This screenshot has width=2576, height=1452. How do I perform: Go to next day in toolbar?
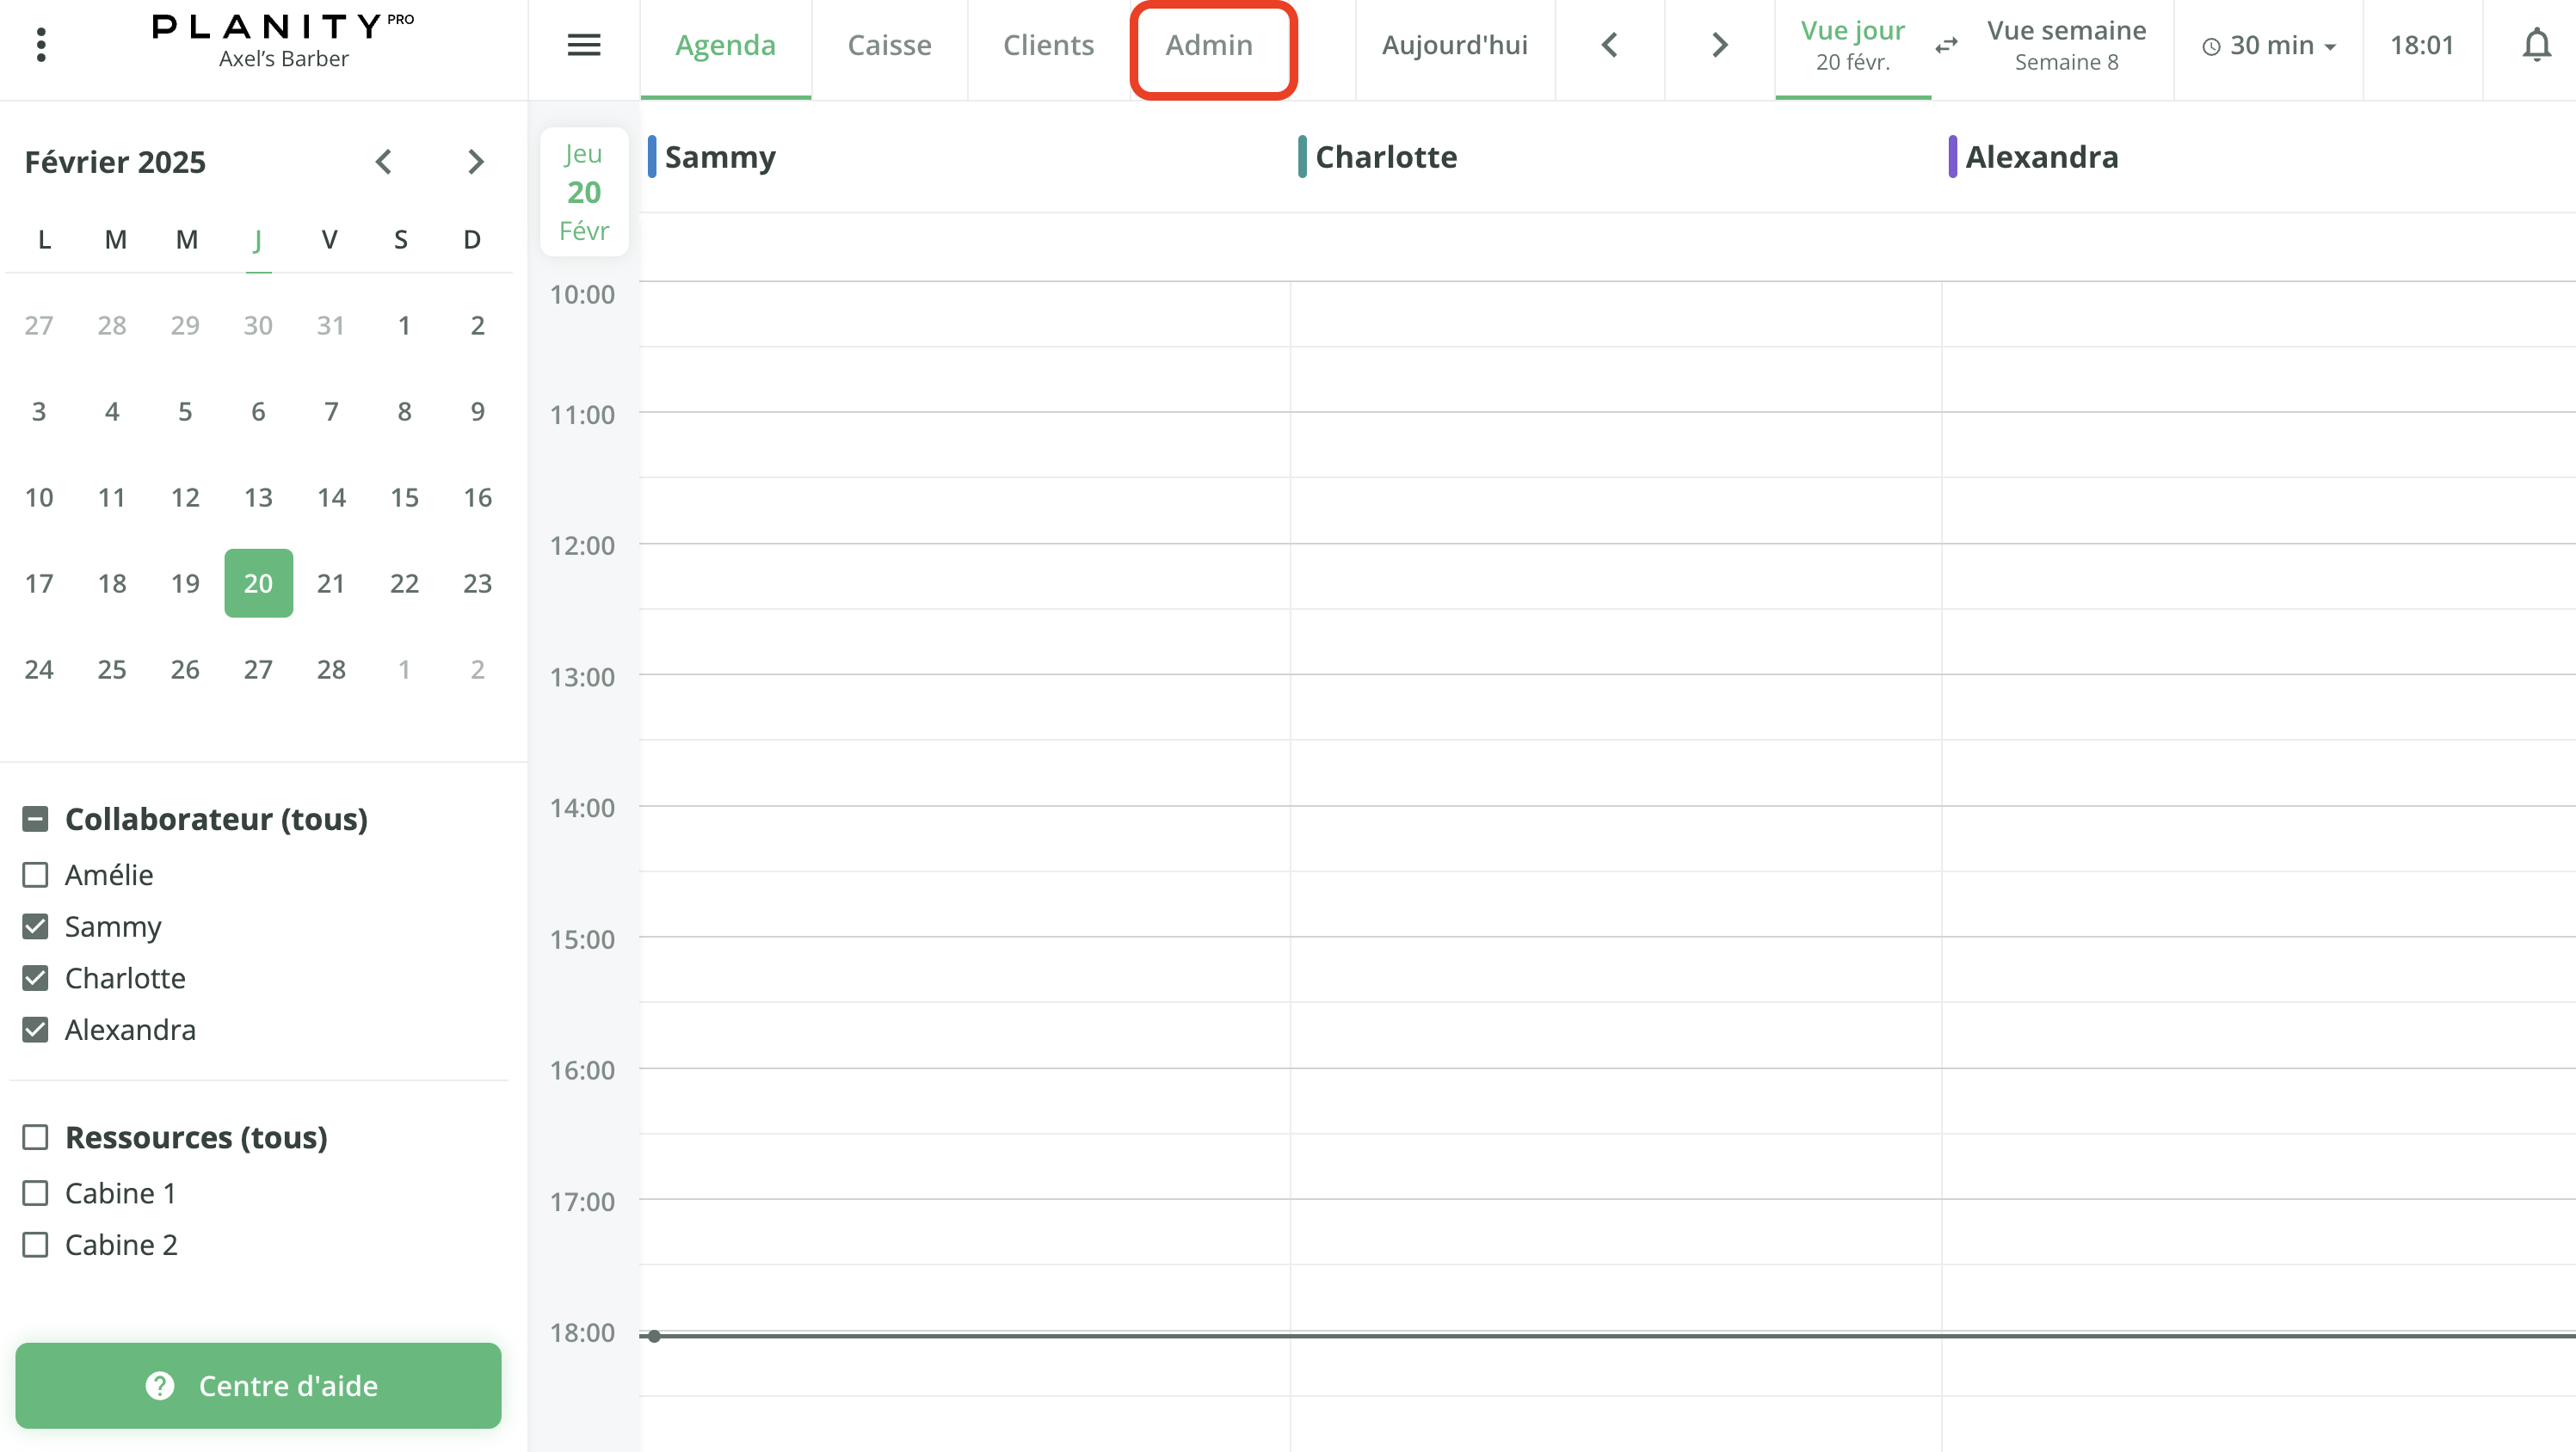tap(1719, 45)
